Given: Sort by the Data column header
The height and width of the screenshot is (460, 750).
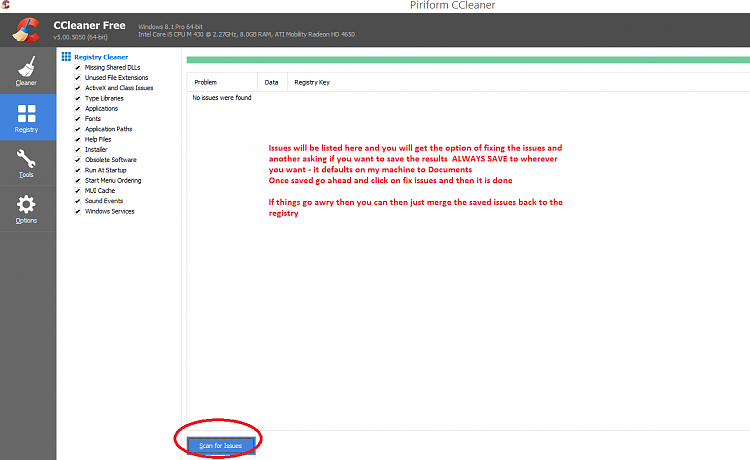Looking at the screenshot, I should (x=272, y=82).
